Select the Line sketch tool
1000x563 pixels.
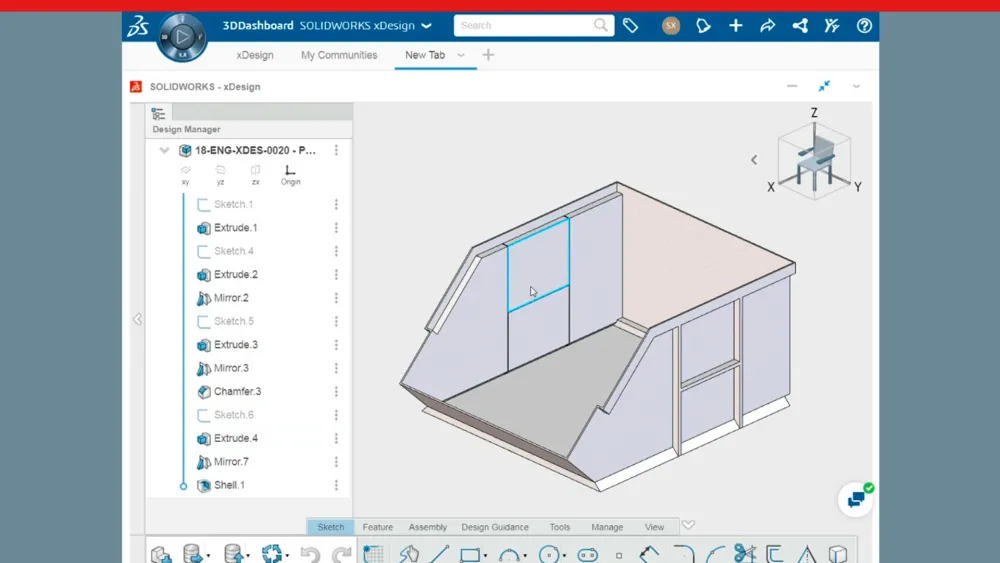[x=439, y=554]
